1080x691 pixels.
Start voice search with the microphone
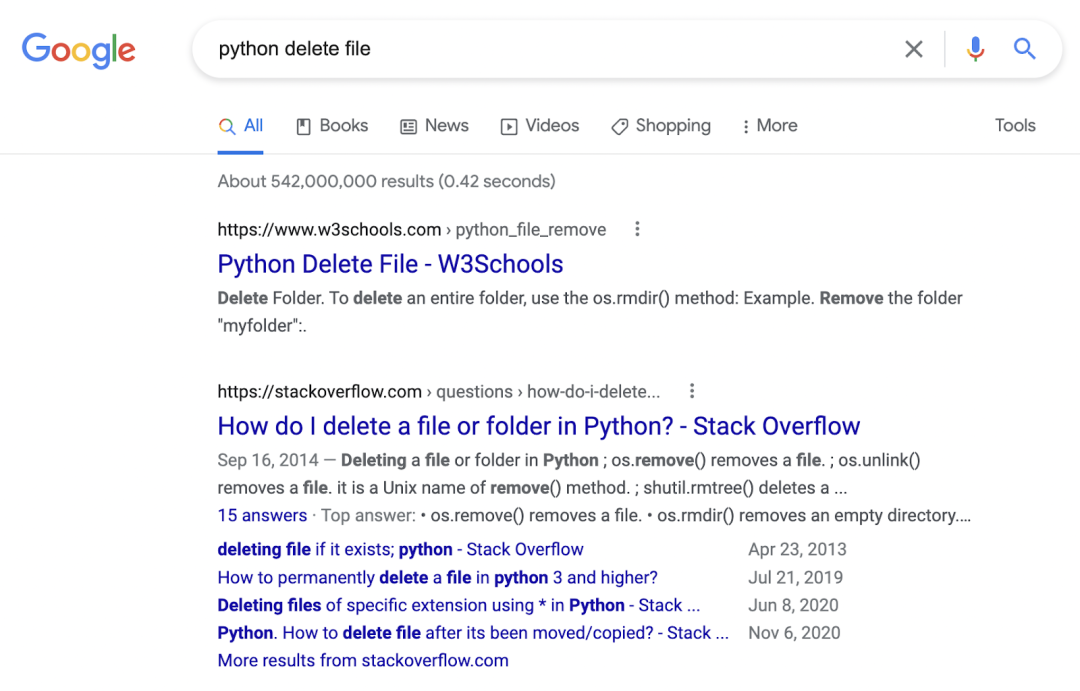pyautogui.click(x=975, y=49)
